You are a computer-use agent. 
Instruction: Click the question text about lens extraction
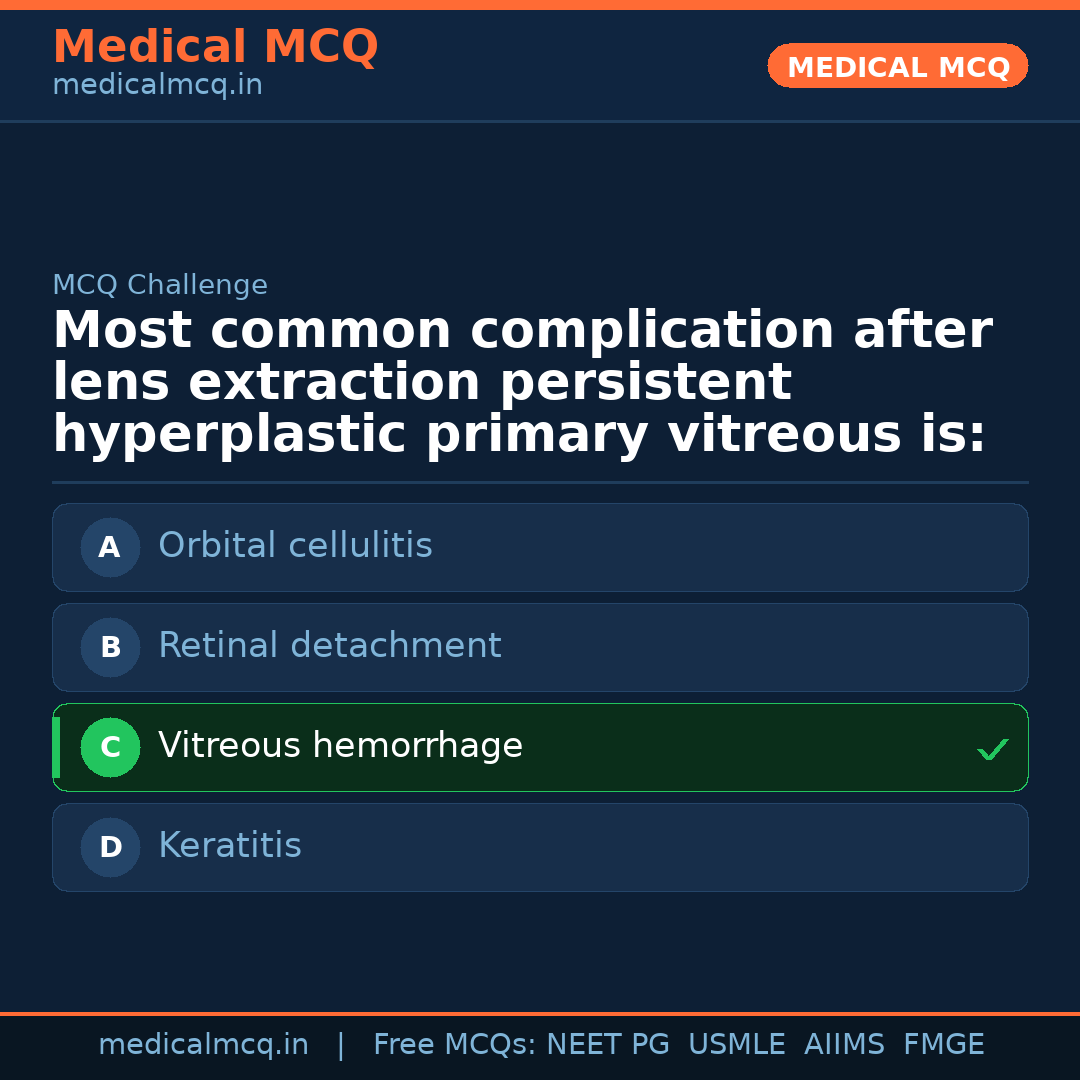(x=520, y=383)
